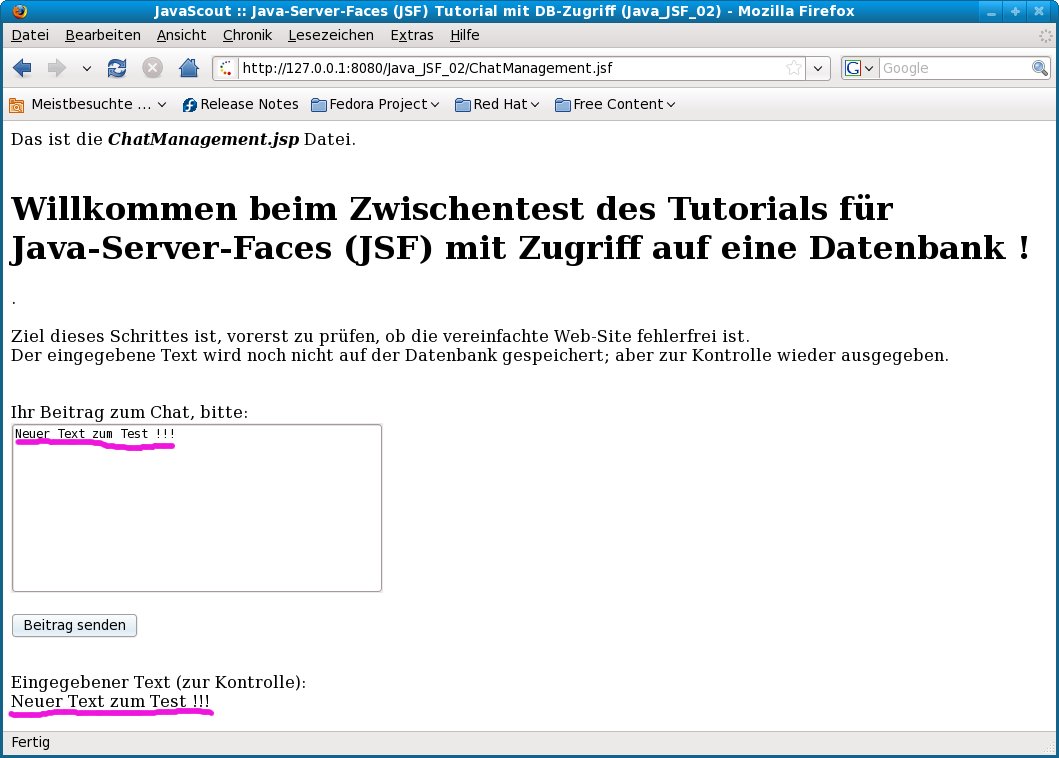
Task: Click inside the chat message text area
Action: coord(197,510)
